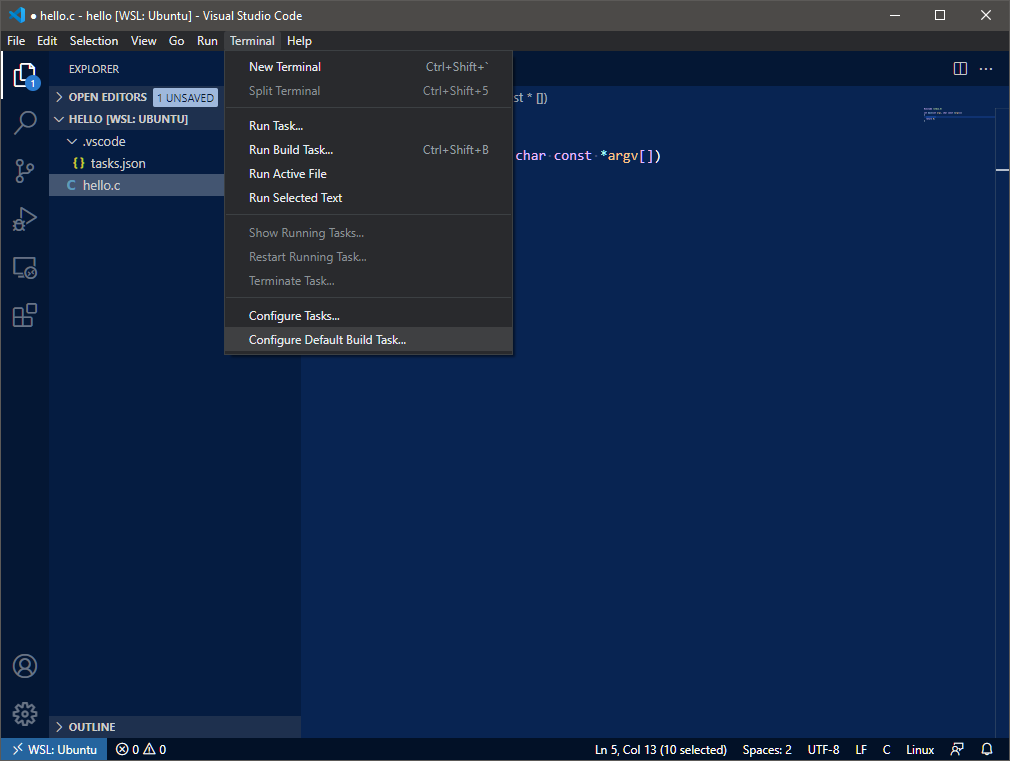Minimize the VS Code window
Image resolution: width=1010 pixels, height=761 pixels.
click(x=895, y=15)
